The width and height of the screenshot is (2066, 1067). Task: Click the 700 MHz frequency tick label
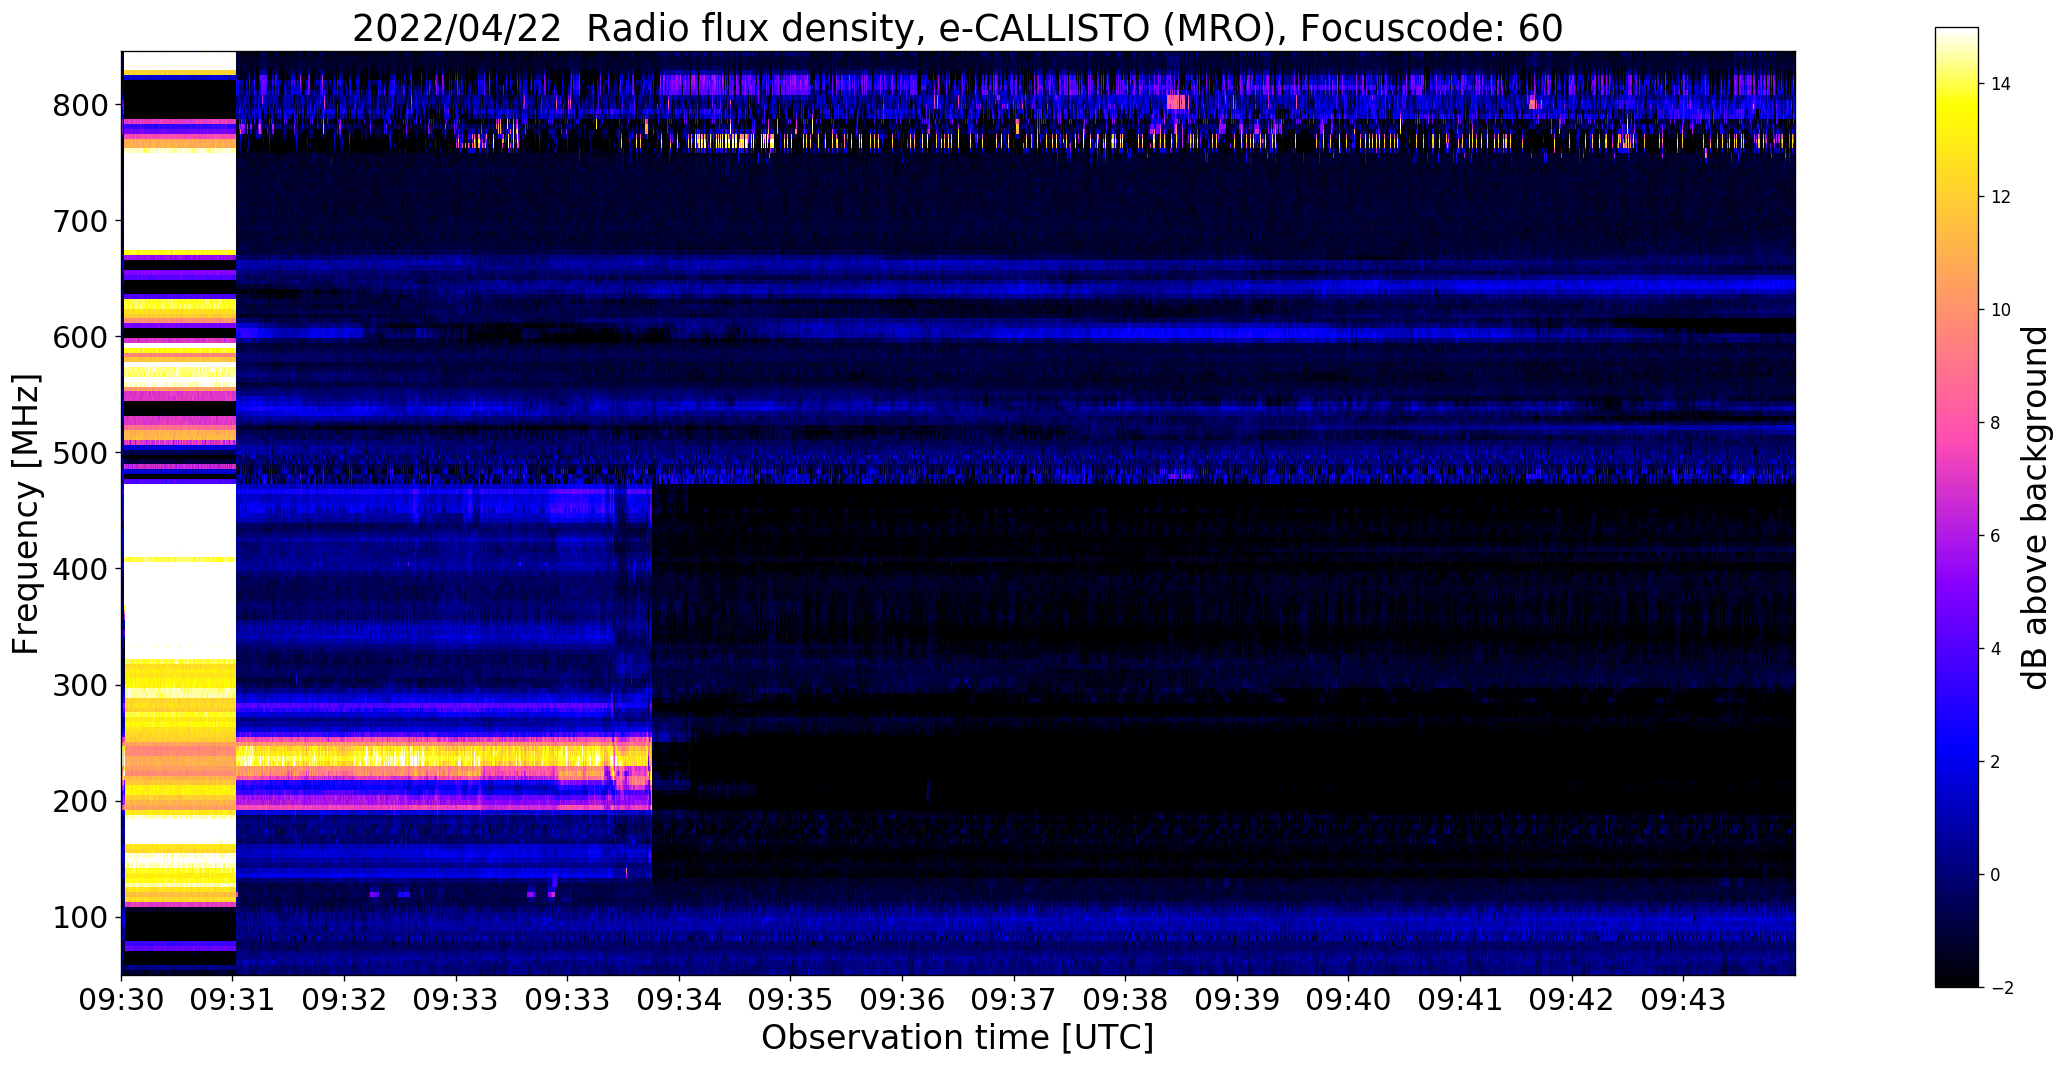tap(81, 220)
